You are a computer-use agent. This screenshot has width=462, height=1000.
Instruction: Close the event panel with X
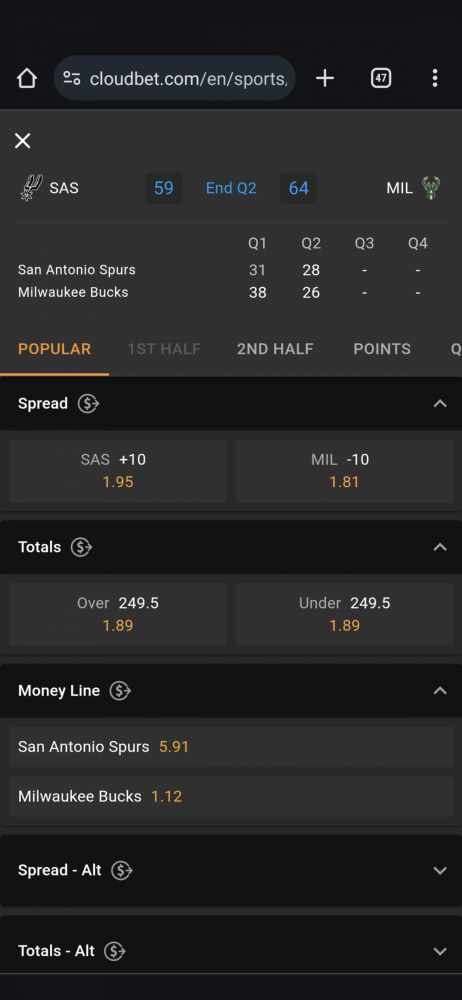(x=22, y=141)
